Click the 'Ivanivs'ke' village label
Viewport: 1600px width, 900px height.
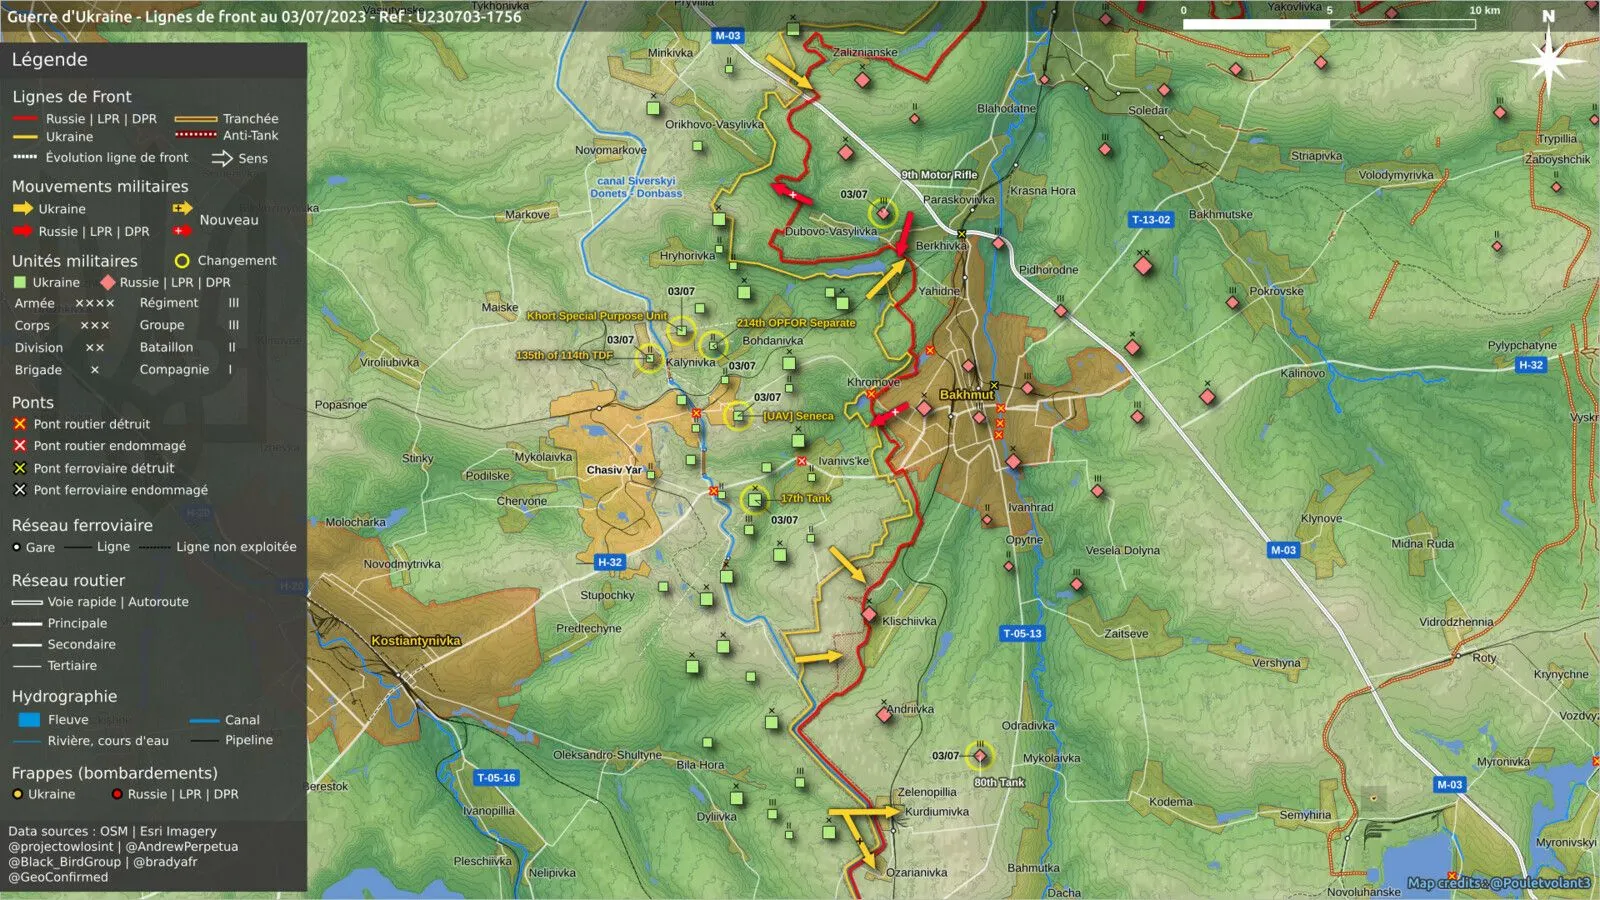point(843,461)
